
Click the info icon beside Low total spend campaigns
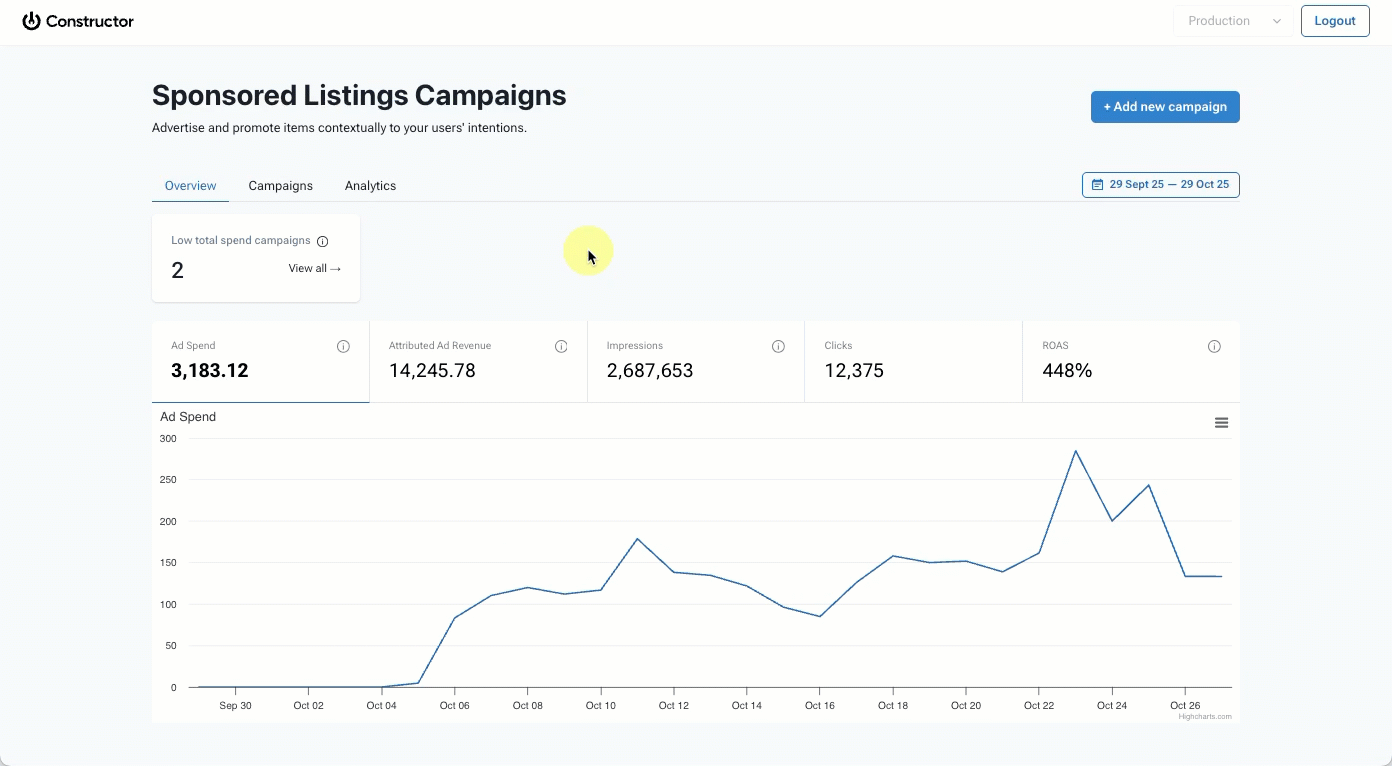[322, 241]
